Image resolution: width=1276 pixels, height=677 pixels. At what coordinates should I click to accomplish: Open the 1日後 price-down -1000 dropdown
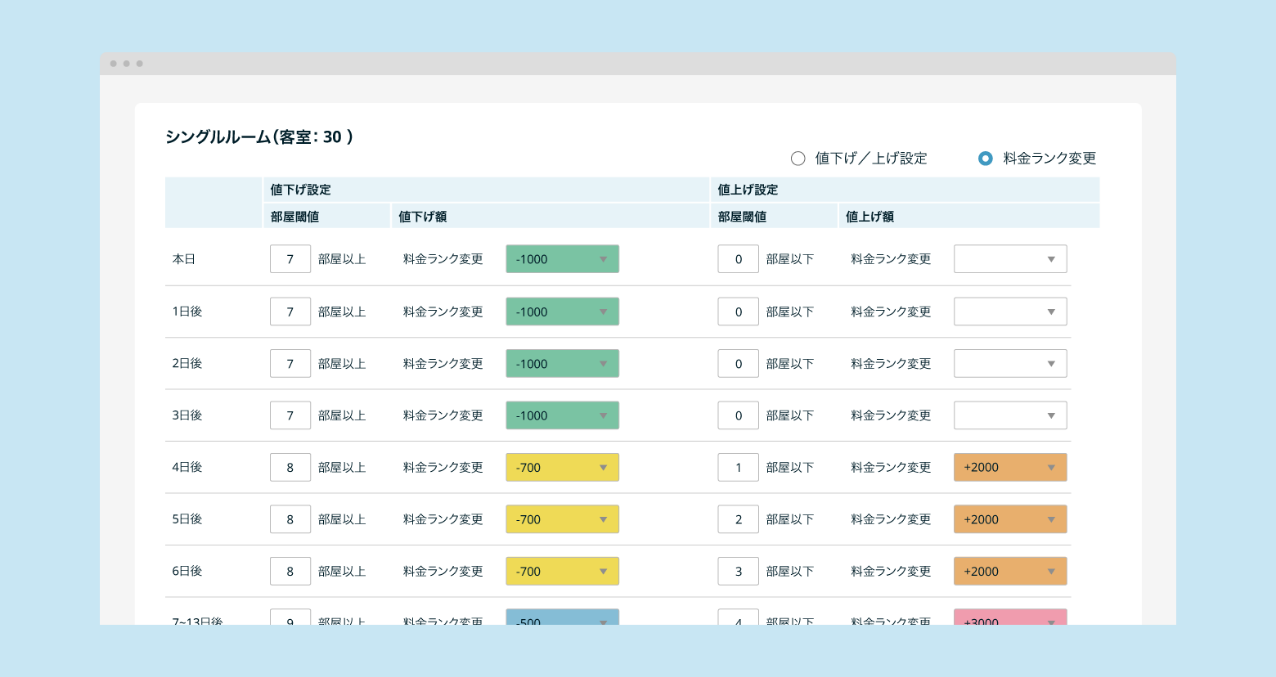562,311
